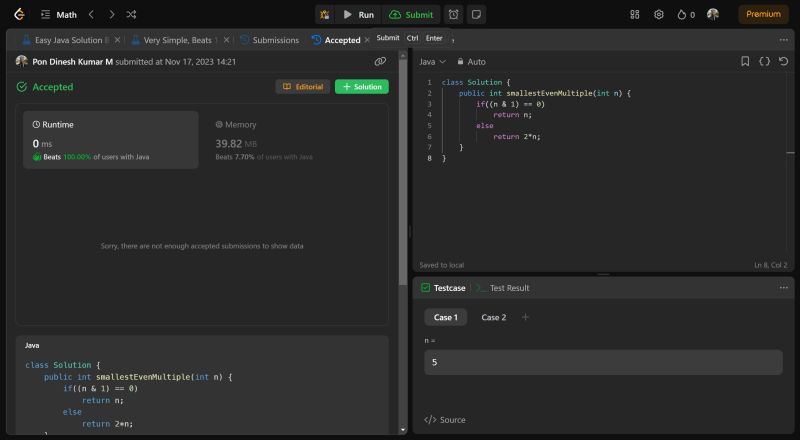Open the settings gear
Screen dimensions: 800x440
(x=659, y=15)
